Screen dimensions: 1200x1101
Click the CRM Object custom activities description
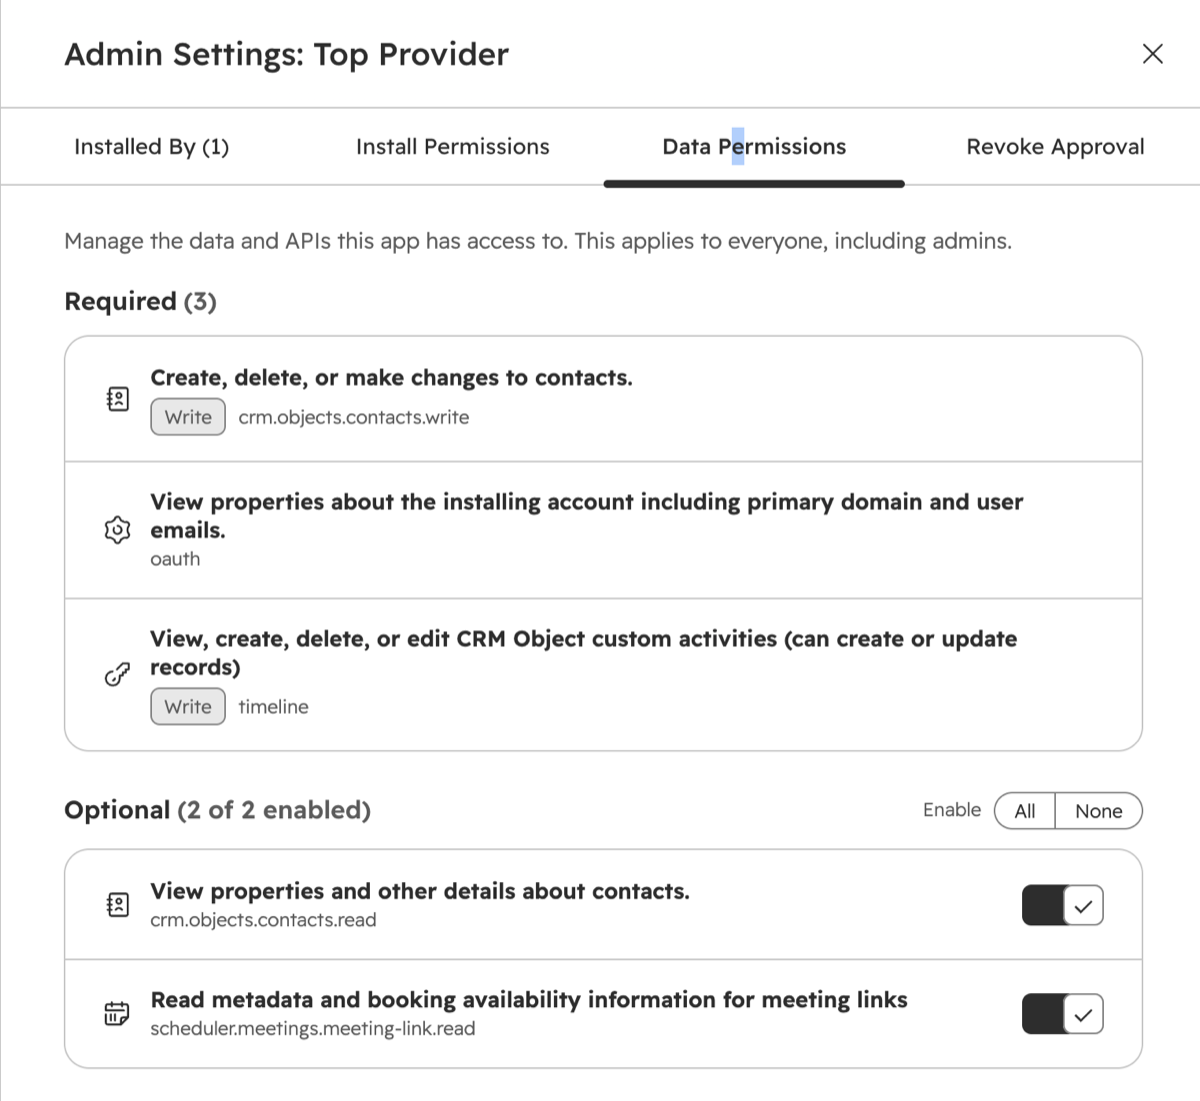(x=583, y=653)
